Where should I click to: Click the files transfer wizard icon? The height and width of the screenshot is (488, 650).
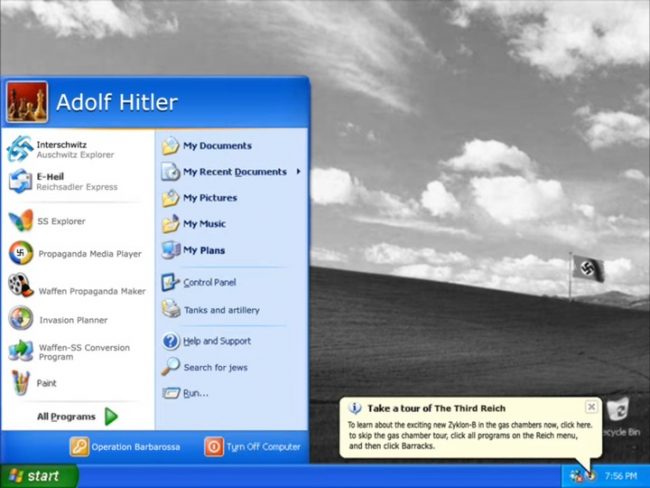tap(21, 351)
